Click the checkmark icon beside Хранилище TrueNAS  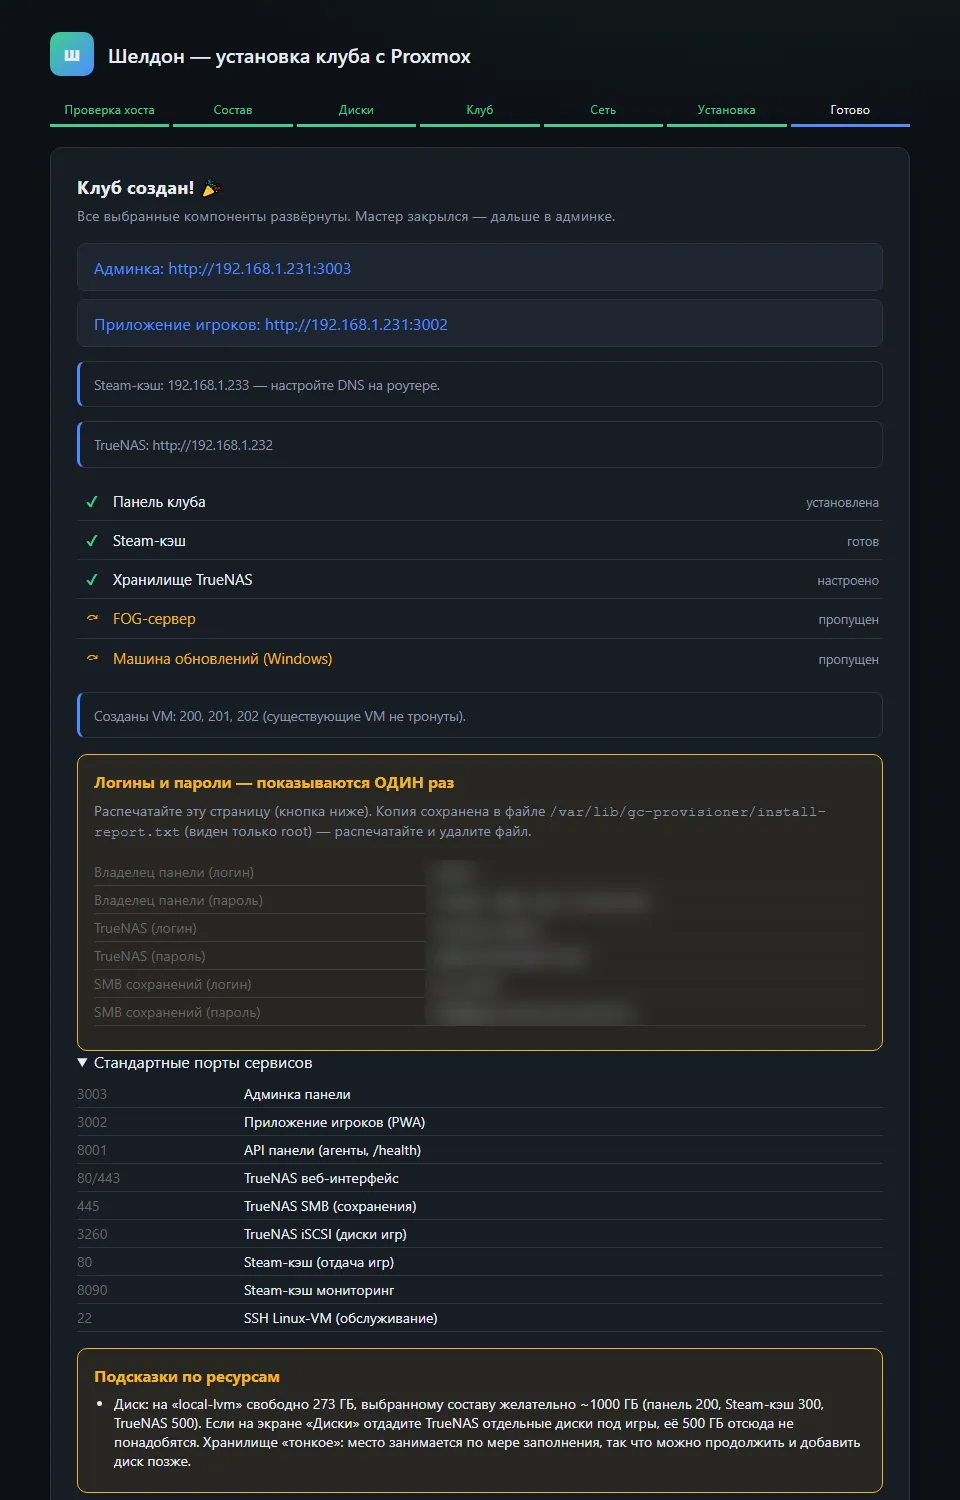tap(92, 580)
